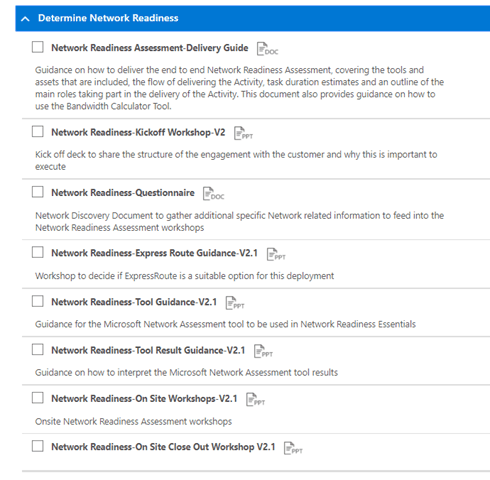Open PPT icon beside Kickoff Workshop-V2
Viewport: 490px width, 480px height.
pos(243,133)
